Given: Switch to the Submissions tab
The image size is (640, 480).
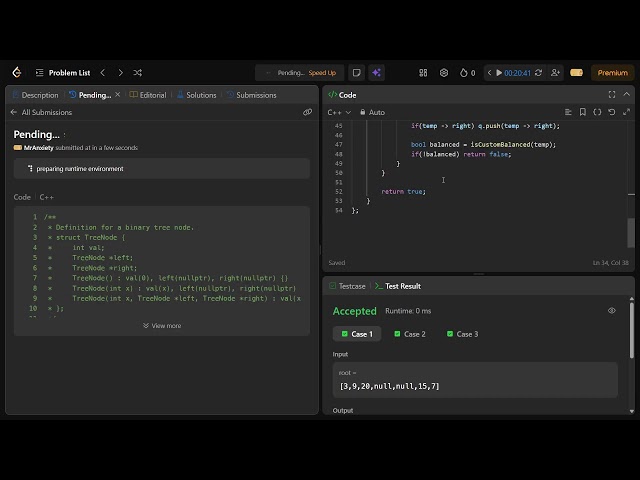Looking at the screenshot, I should click(x=251, y=95).
